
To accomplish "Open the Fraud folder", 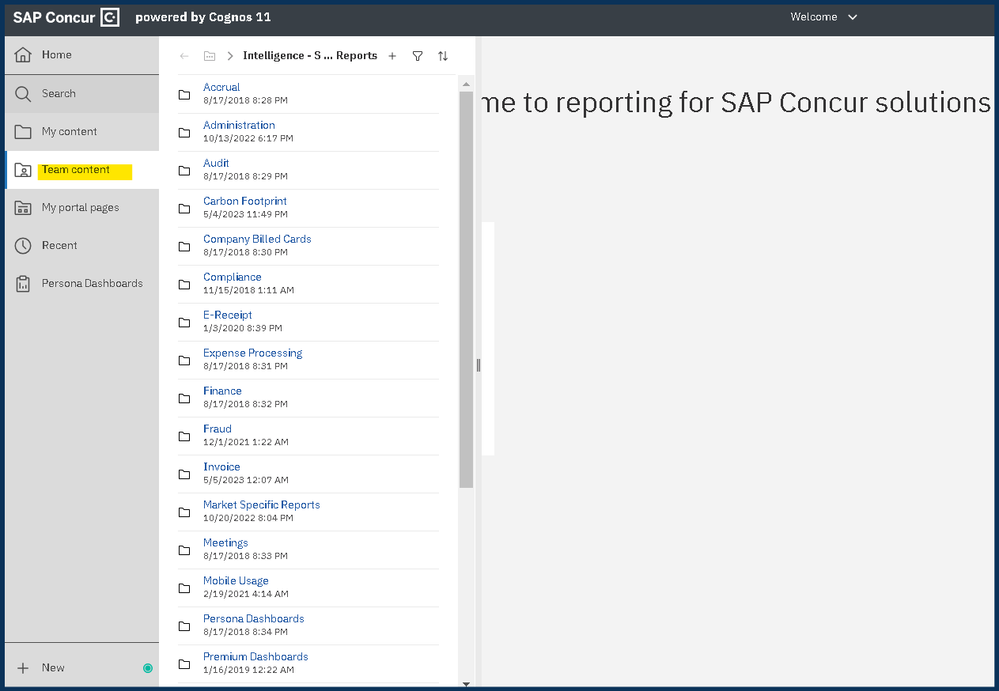I will 217,429.
